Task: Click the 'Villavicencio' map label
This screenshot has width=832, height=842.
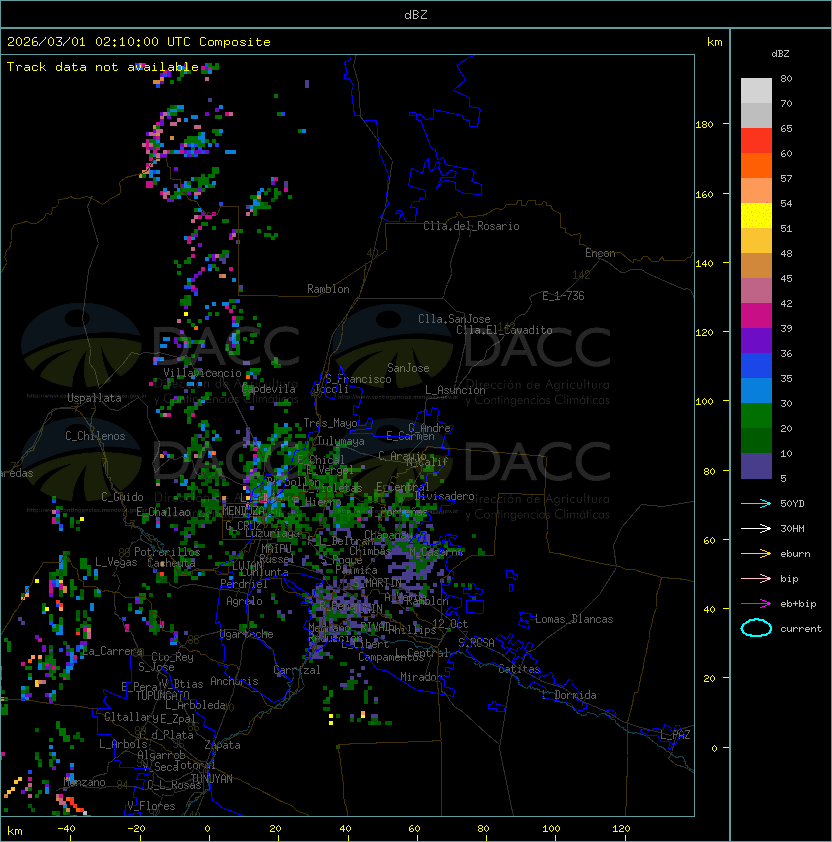Action: (x=202, y=373)
